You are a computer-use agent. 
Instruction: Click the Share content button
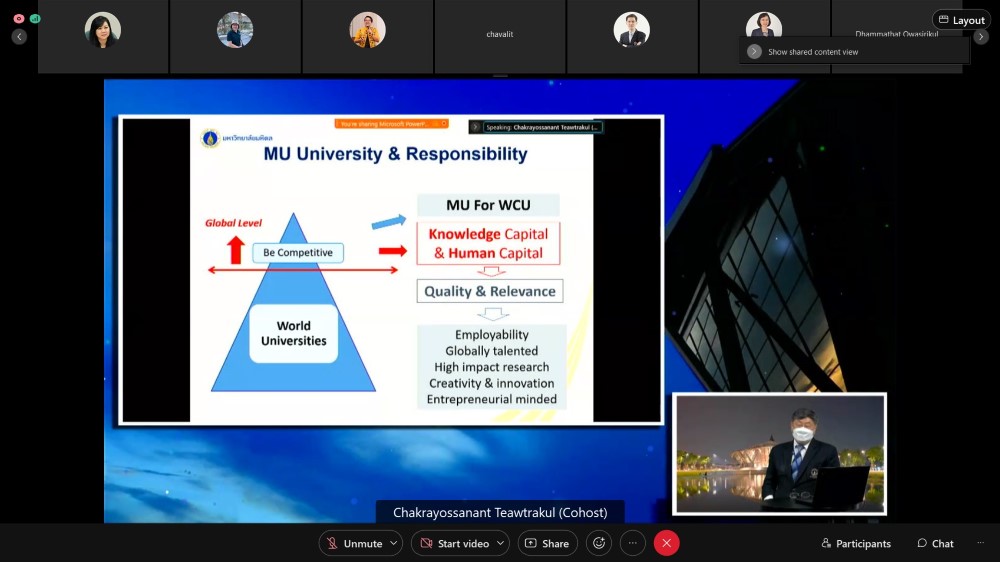tap(547, 543)
